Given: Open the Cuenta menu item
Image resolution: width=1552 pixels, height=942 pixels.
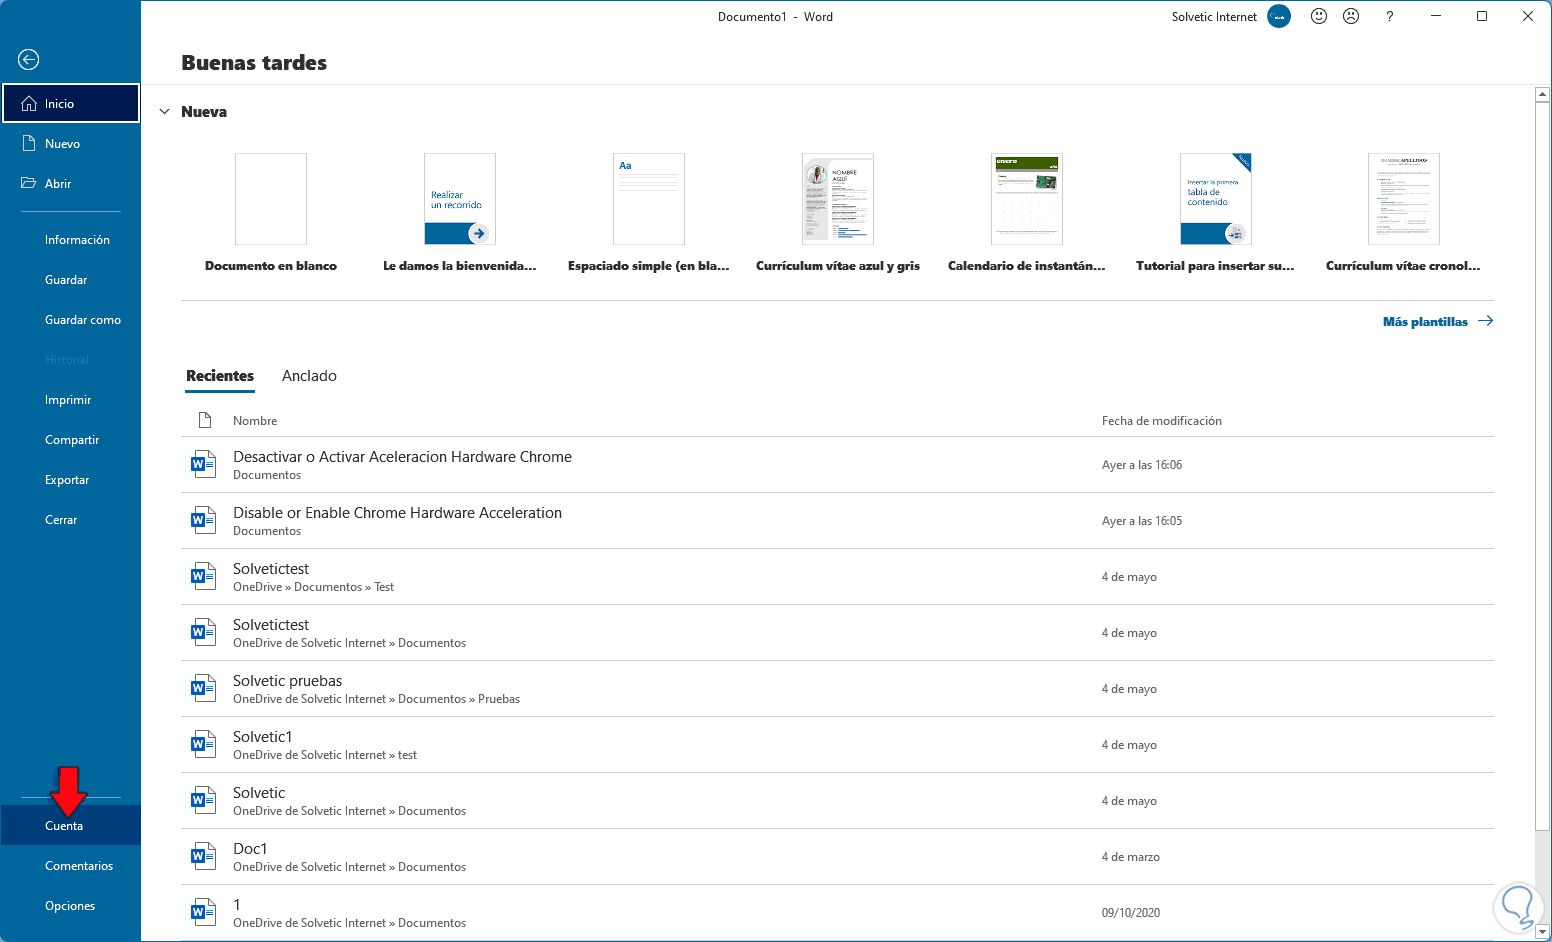Looking at the screenshot, I should coord(64,826).
